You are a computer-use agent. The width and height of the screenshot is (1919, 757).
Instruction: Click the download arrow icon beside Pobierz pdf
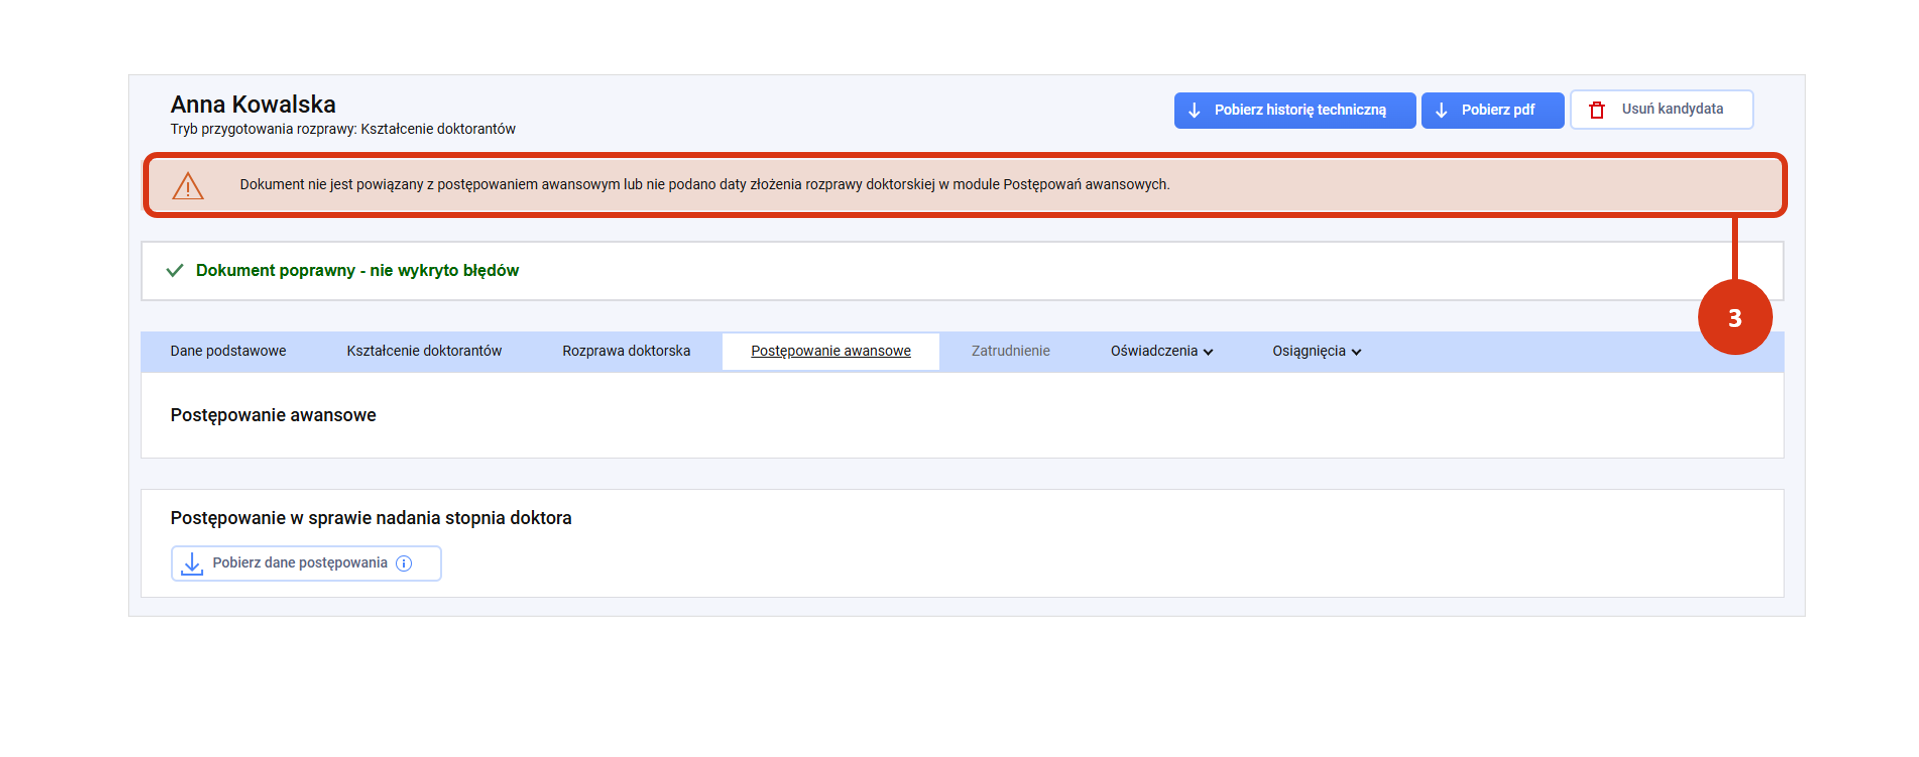(x=1441, y=110)
